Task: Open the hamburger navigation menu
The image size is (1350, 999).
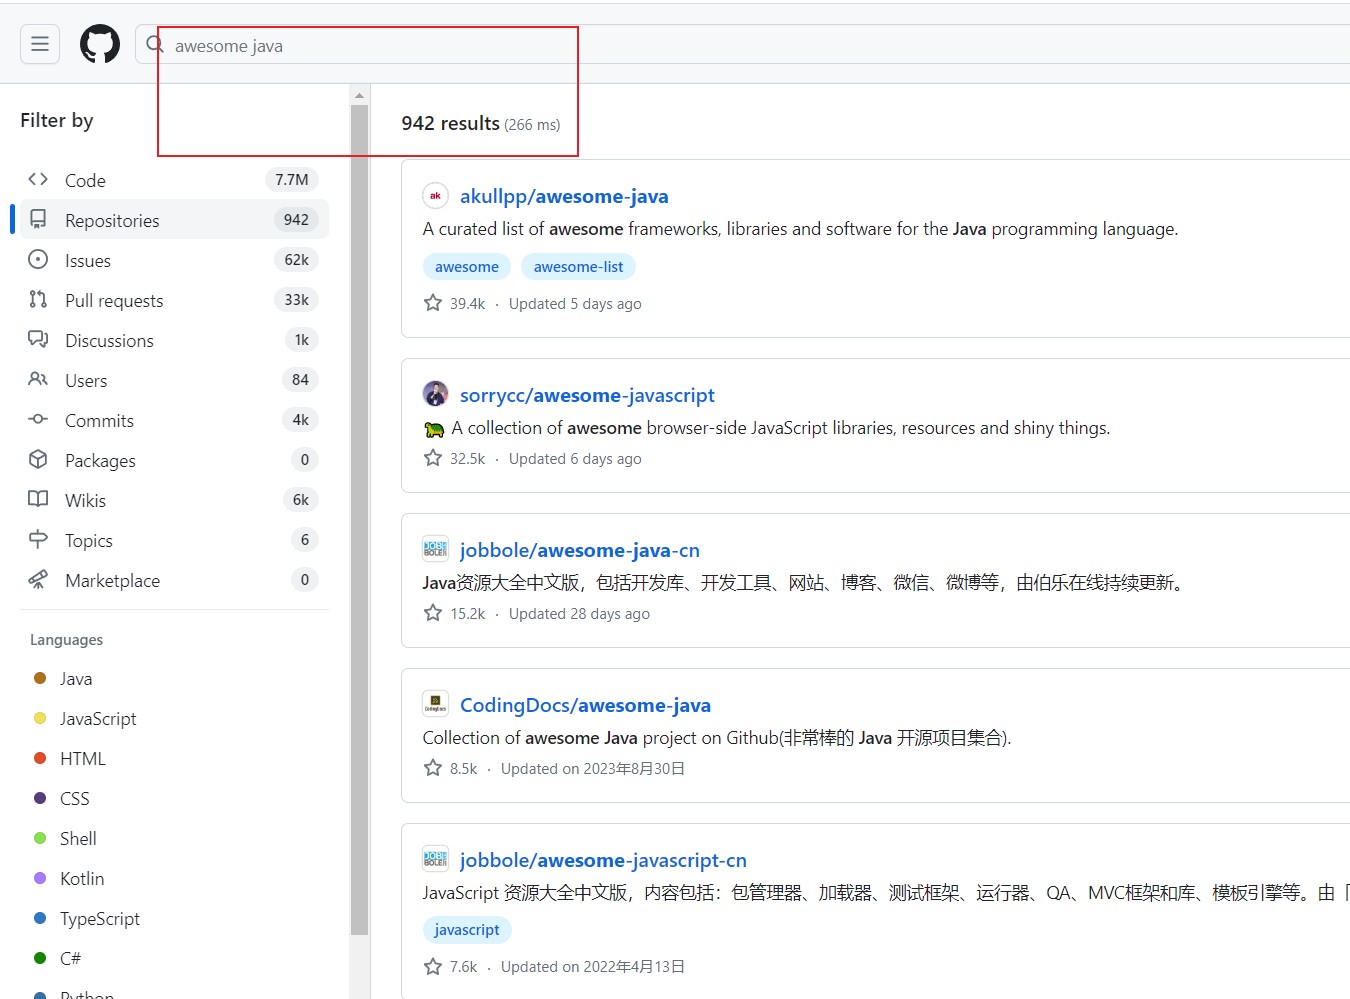Action: point(40,44)
